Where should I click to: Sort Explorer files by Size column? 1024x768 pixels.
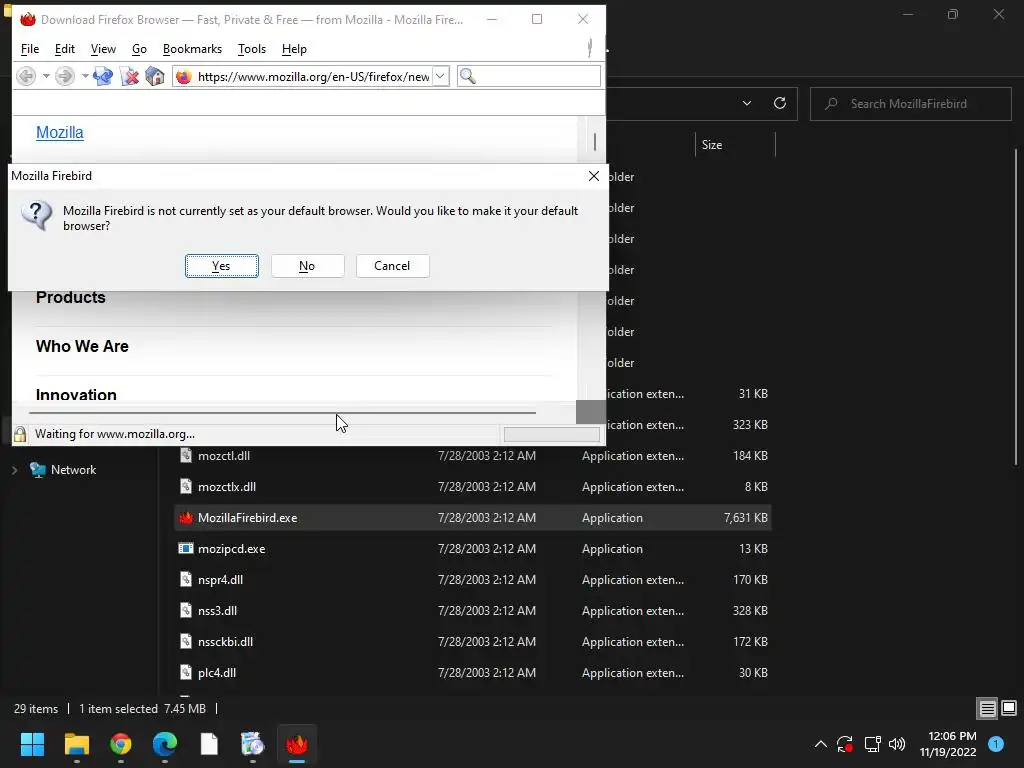tap(735, 145)
